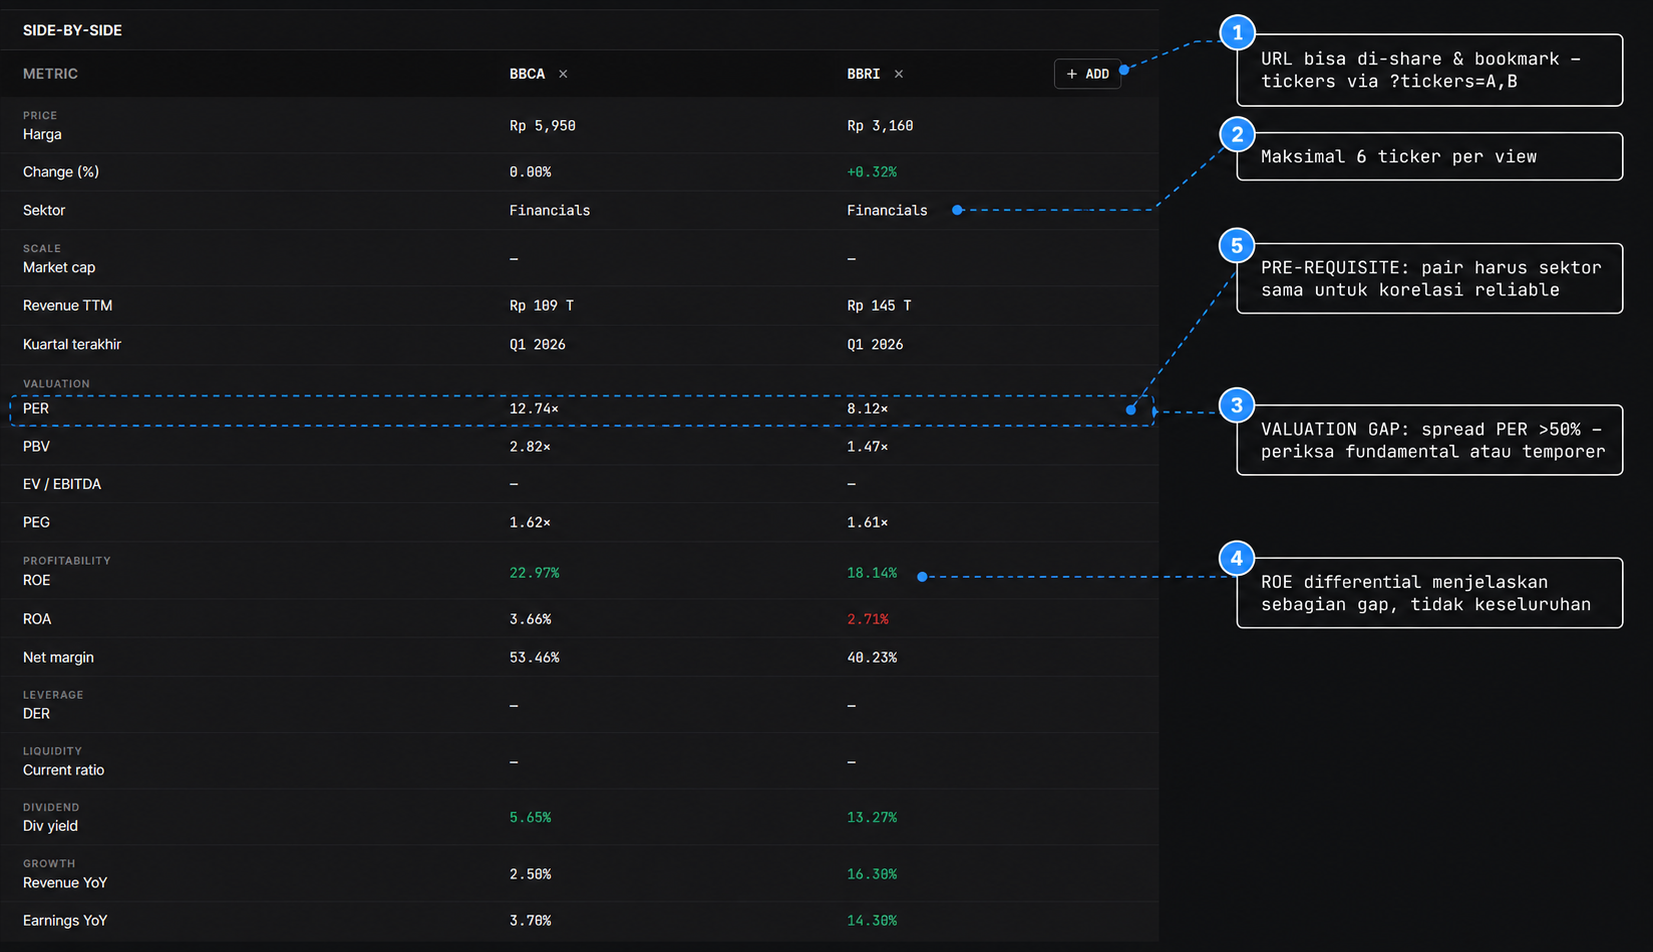Click the Current ratio row label
The image size is (1653, 952).
(63, 770)
